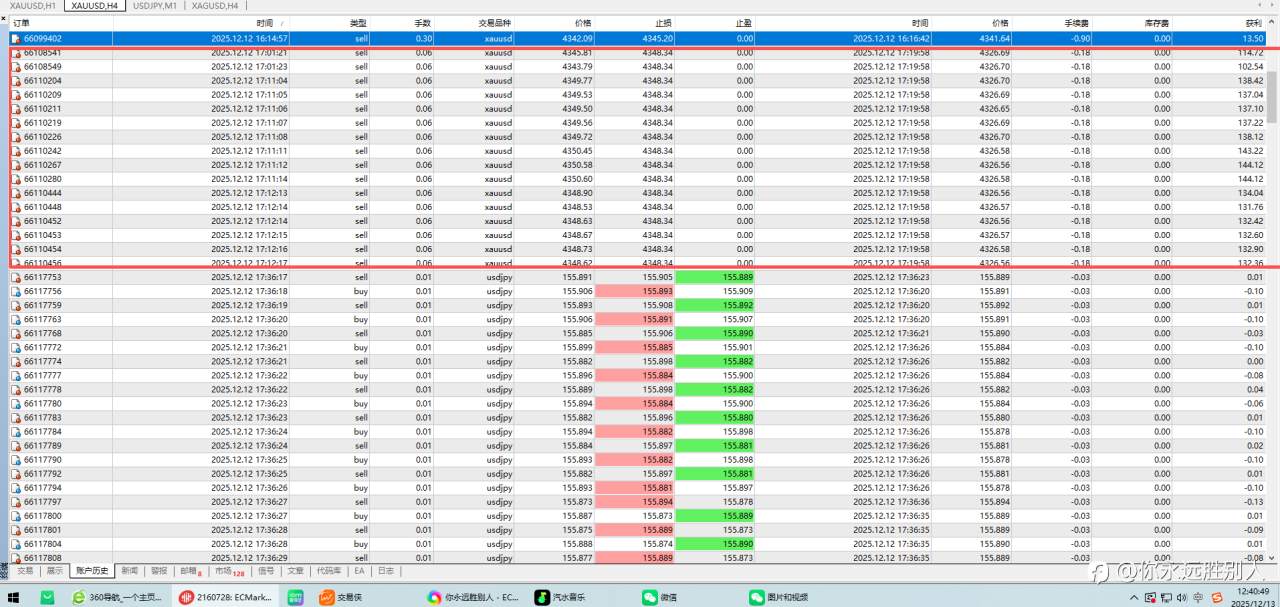The width and height of the screenshot is (1280, 607).
Task: Open the 新闻 tab
Action: (130, 571)
